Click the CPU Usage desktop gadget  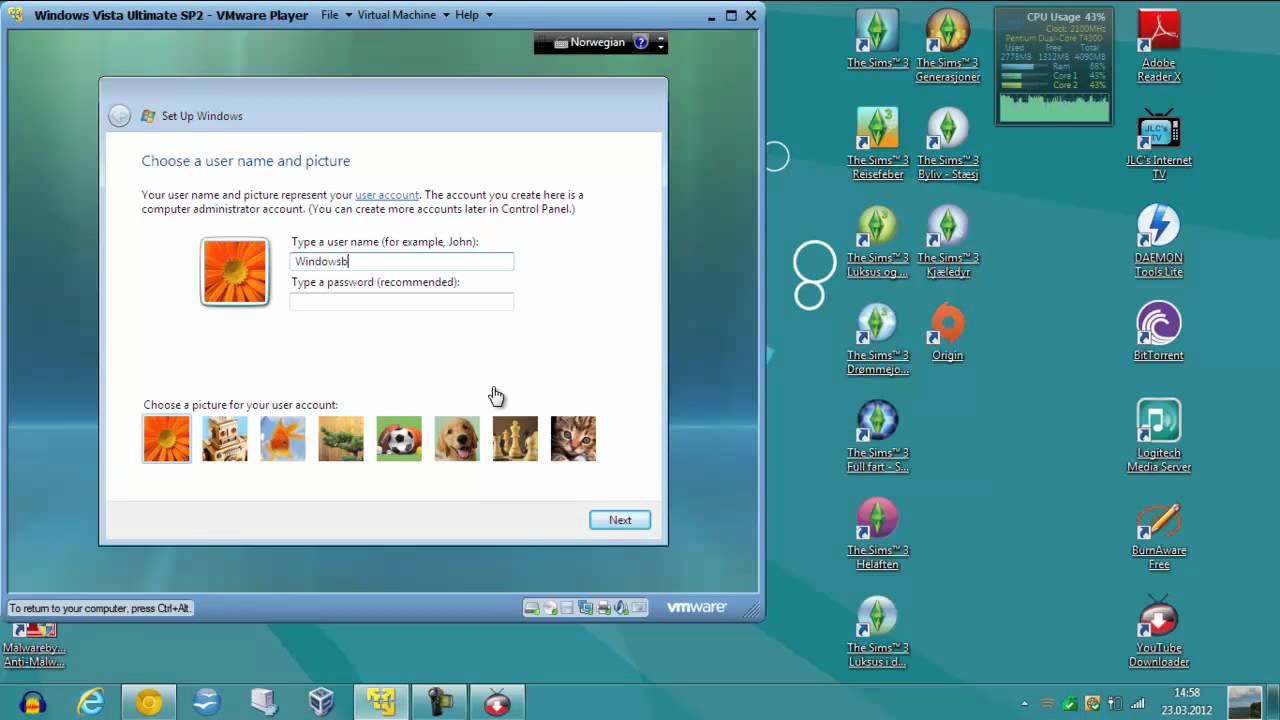point(1054,65)
